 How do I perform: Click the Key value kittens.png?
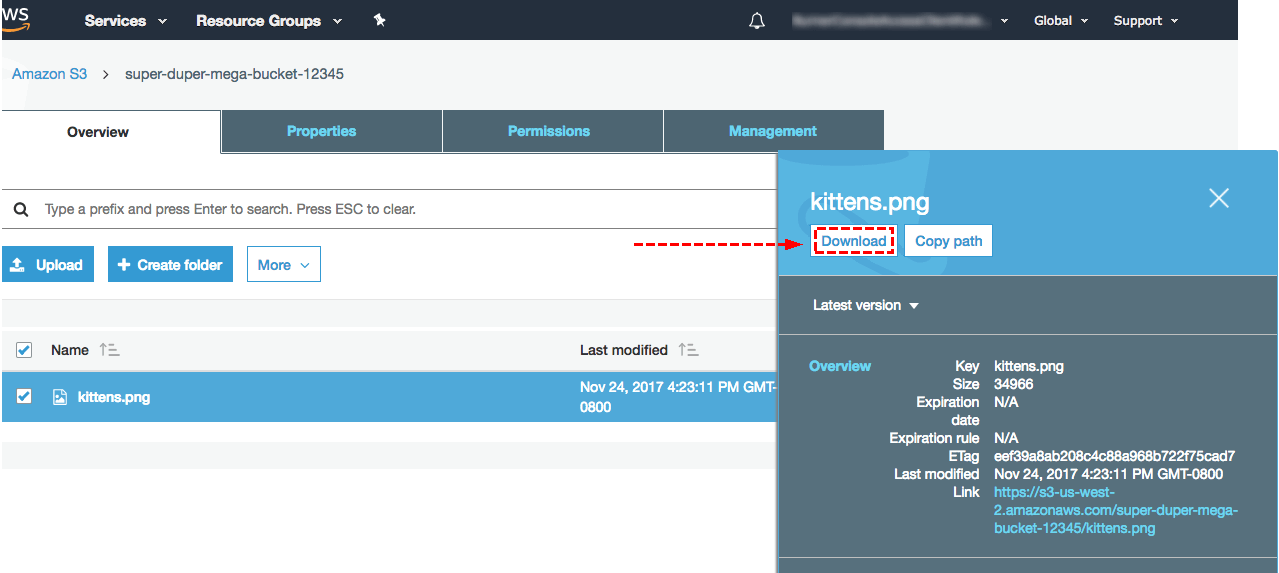(1029, 366)
